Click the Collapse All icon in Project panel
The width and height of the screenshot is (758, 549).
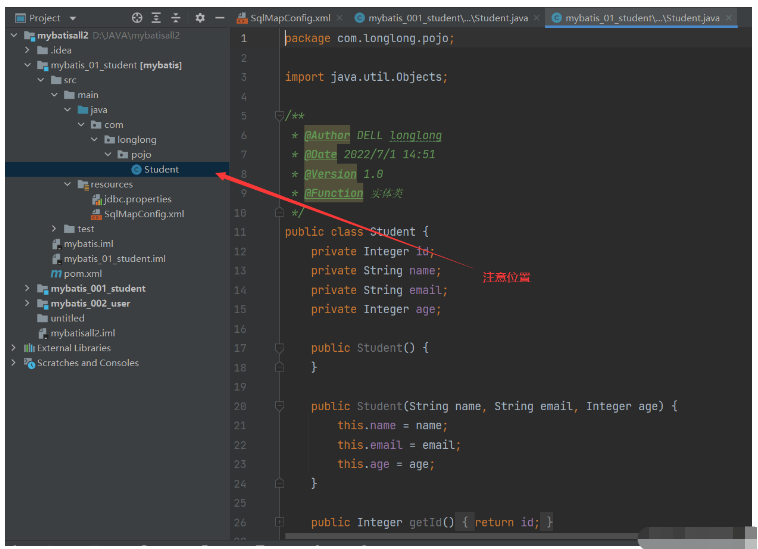[x=176, y=18]
